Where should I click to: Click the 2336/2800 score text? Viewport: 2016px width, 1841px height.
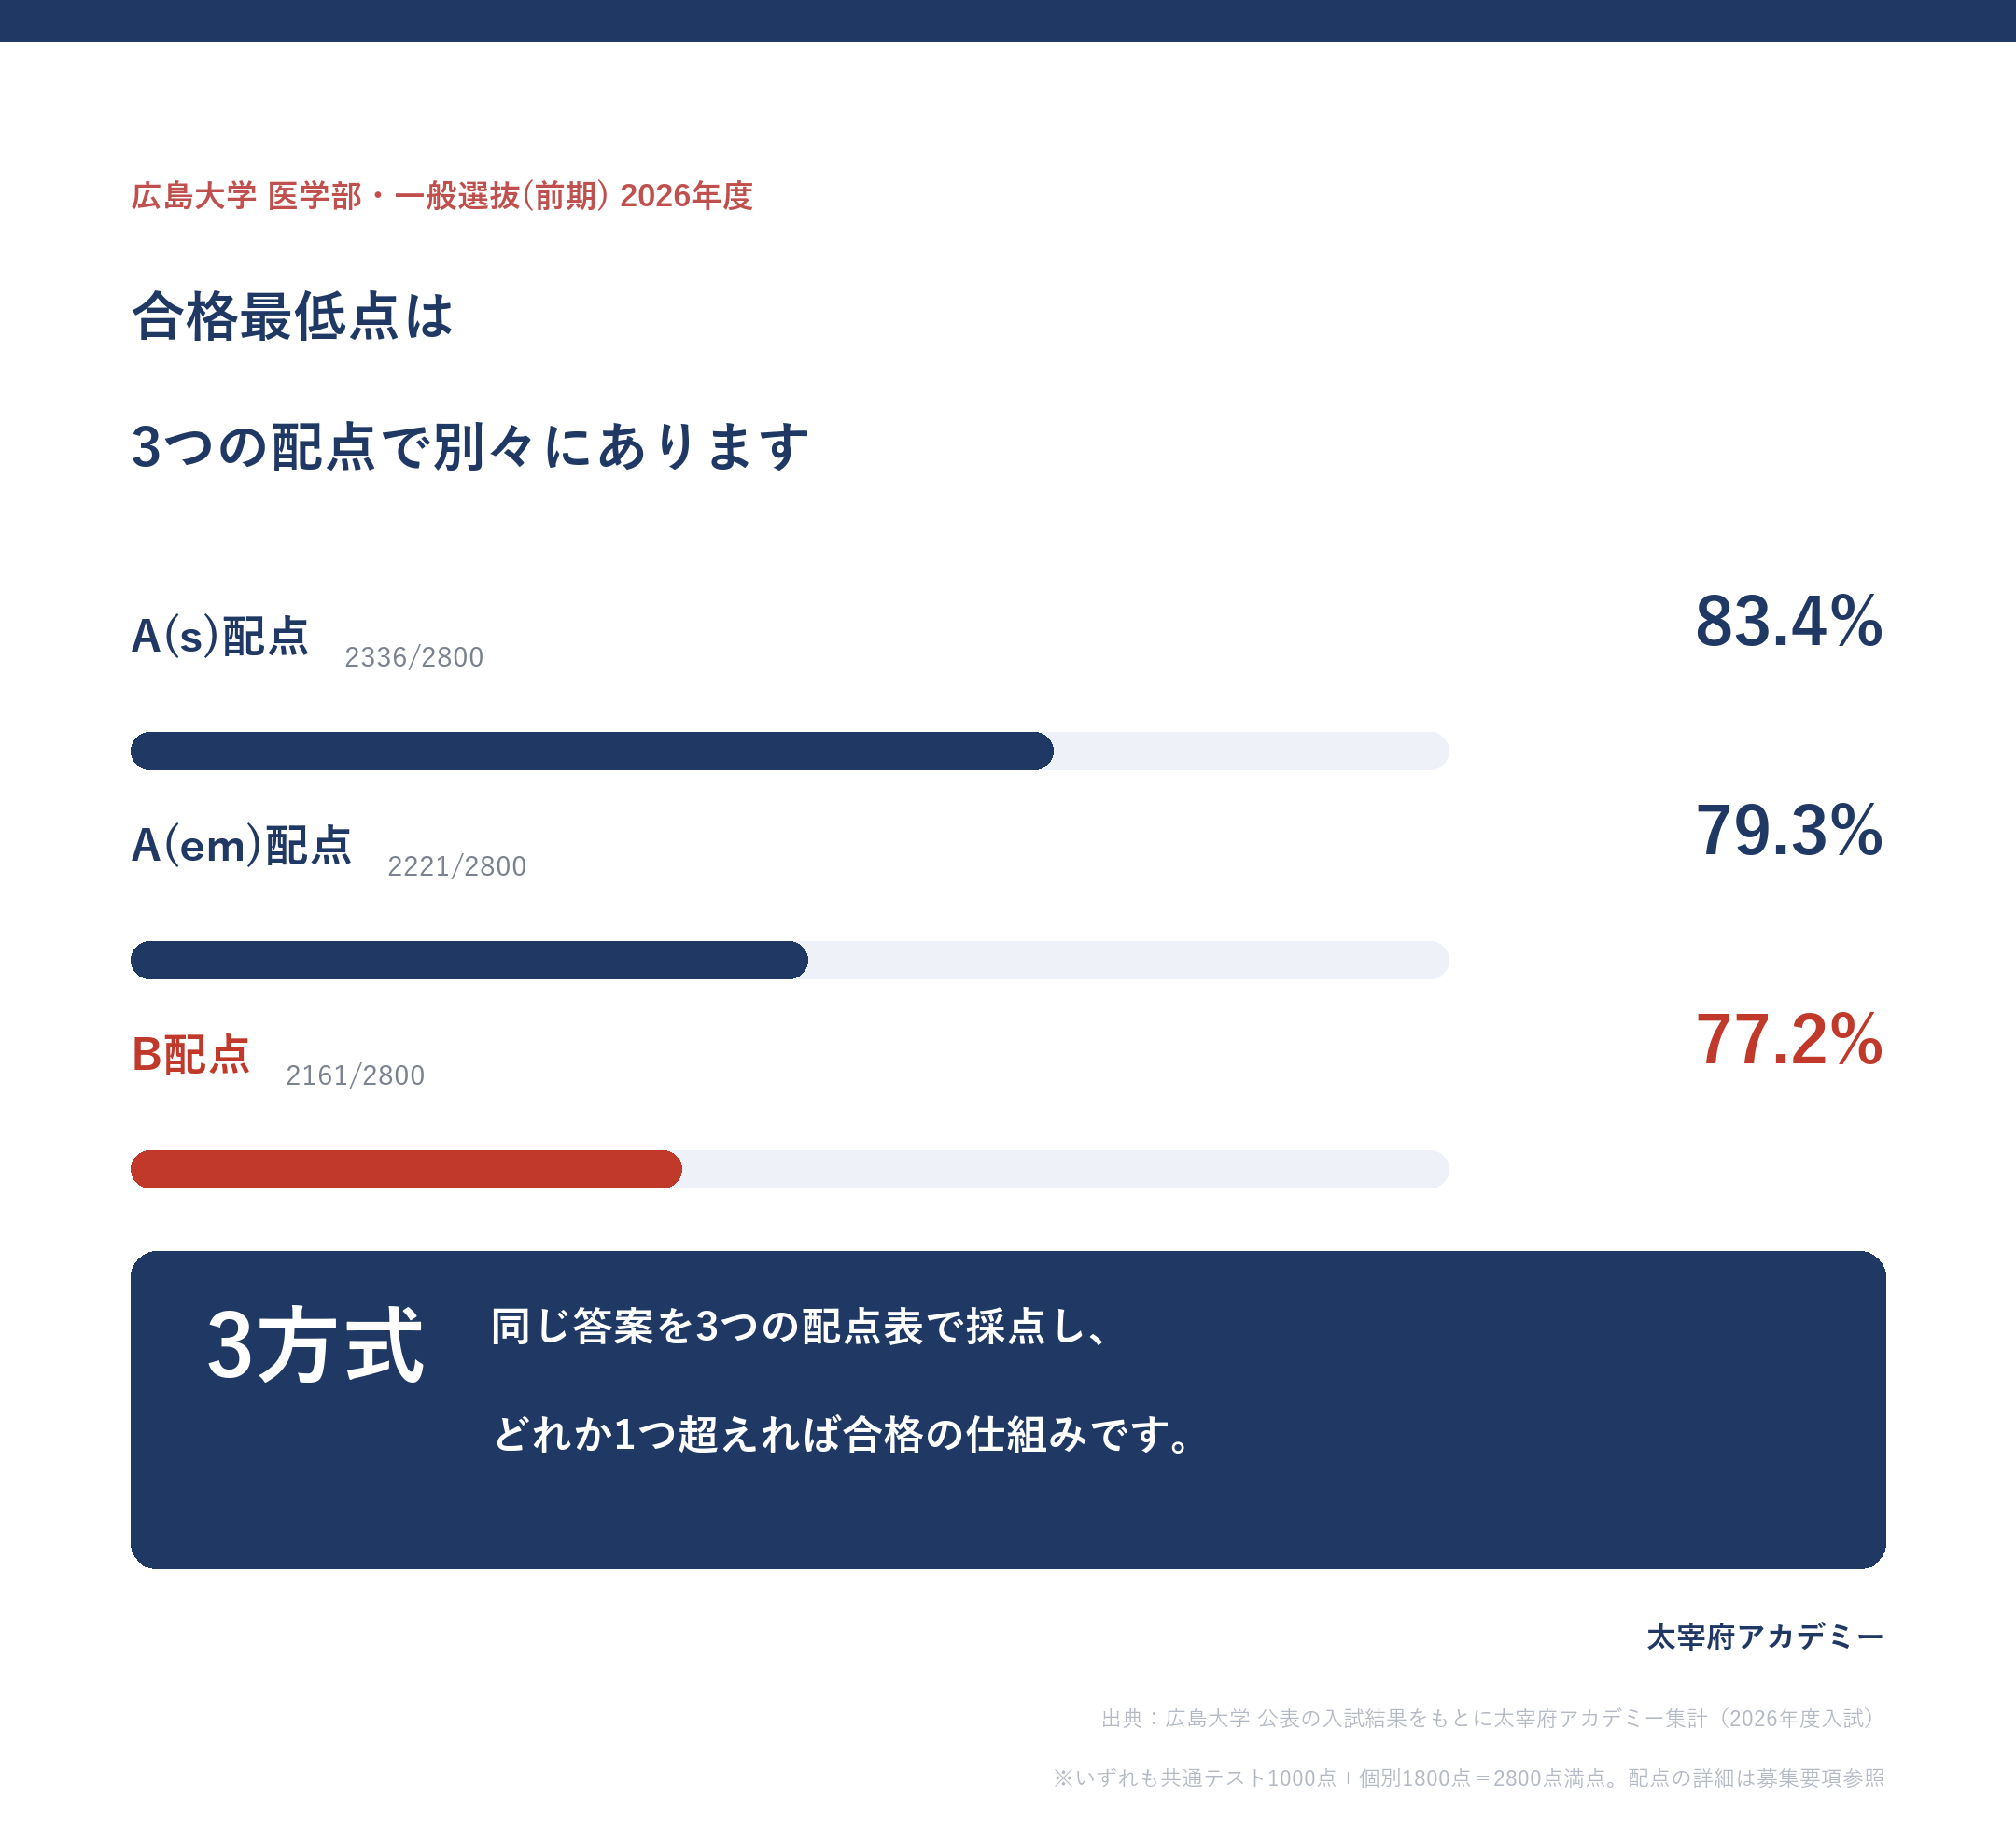[414, 657]
